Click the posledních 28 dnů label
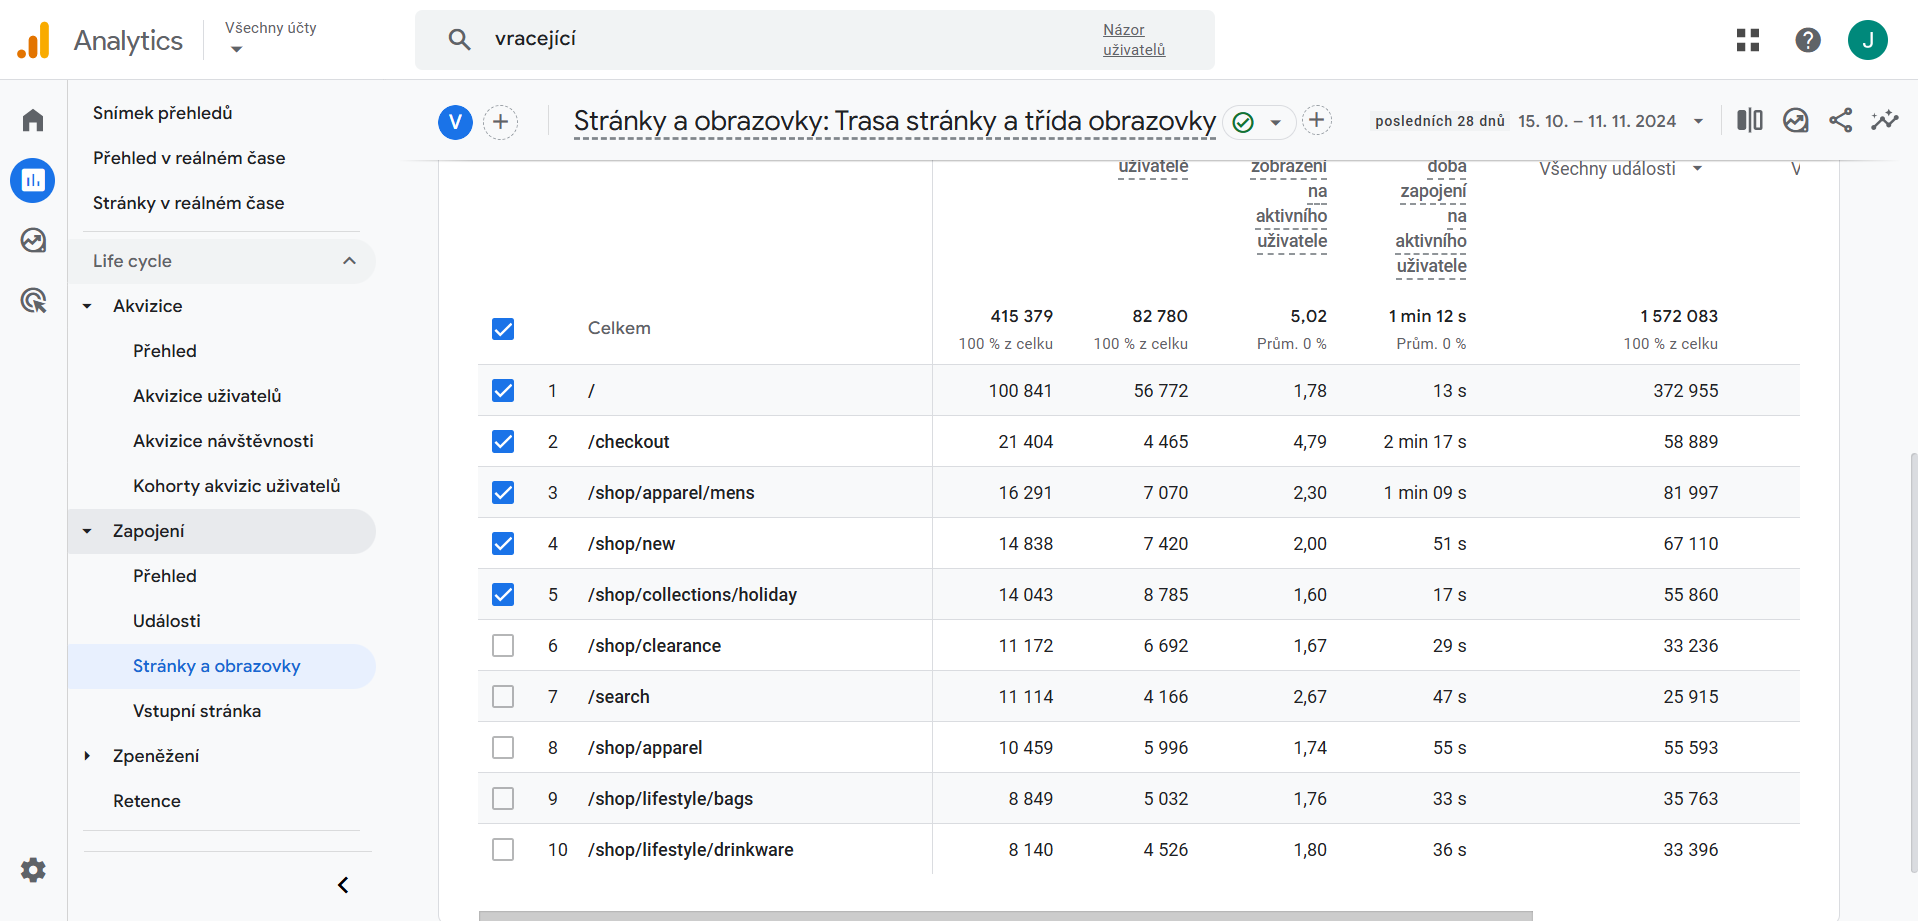This screenshot has width=1918, height=921. click(1440, 121)
